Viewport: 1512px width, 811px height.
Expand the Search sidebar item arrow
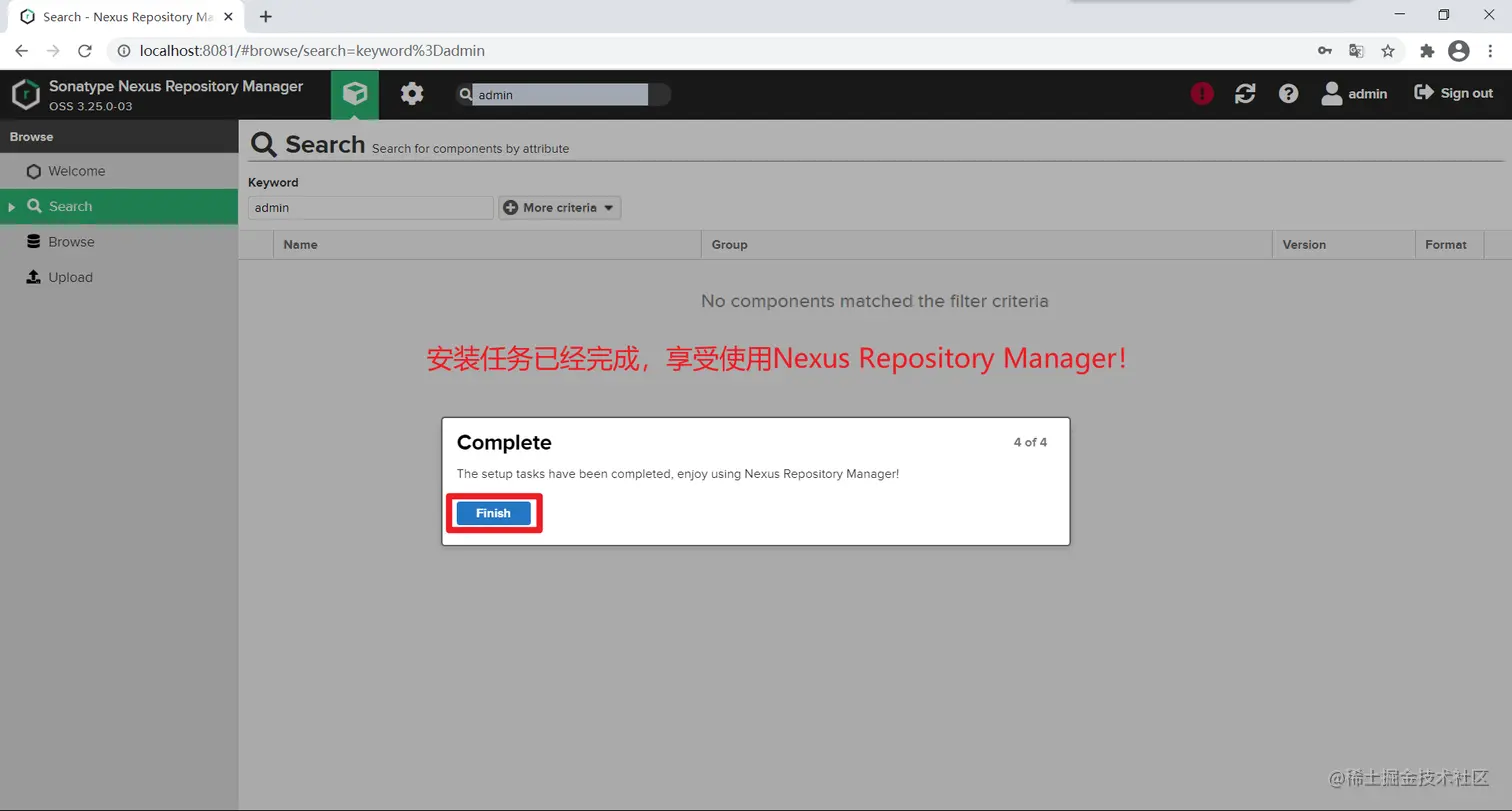11,207
